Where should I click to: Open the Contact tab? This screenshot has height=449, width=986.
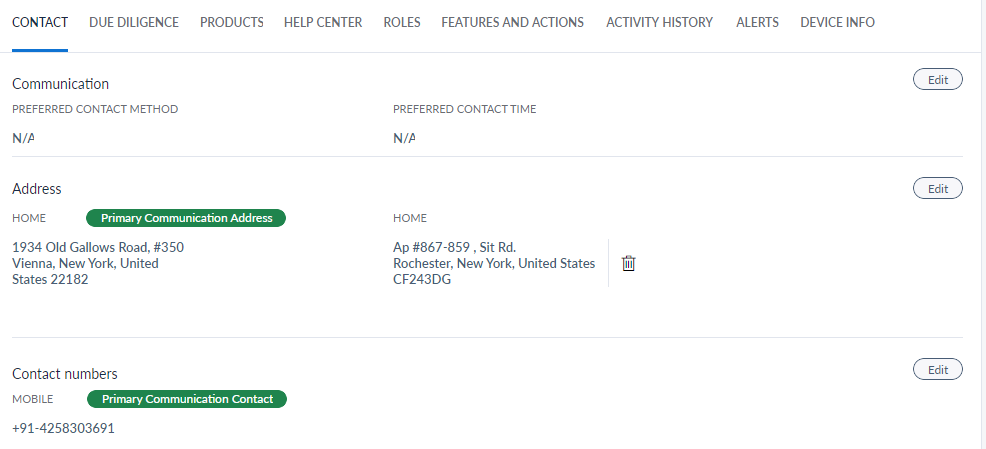tap(40, 22)
